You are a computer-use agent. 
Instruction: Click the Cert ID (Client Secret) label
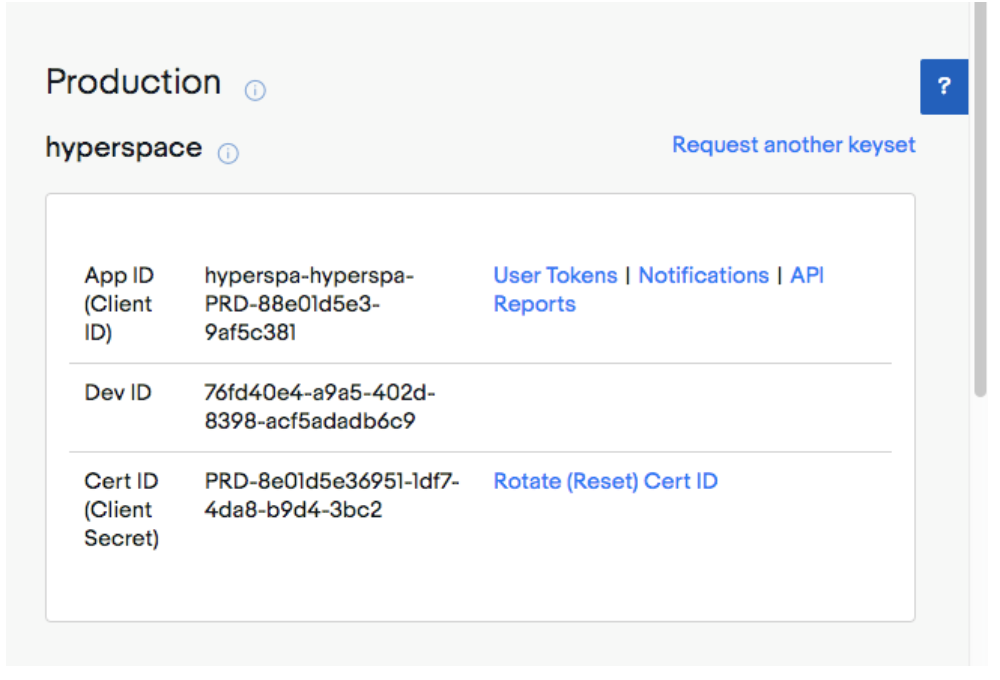tap(121, 510)
